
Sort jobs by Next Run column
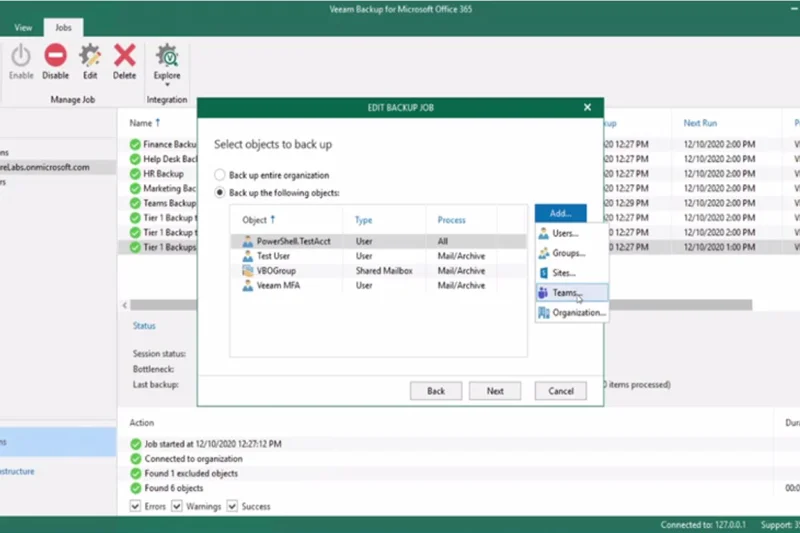pyautogui.click(x=700, y=123)
